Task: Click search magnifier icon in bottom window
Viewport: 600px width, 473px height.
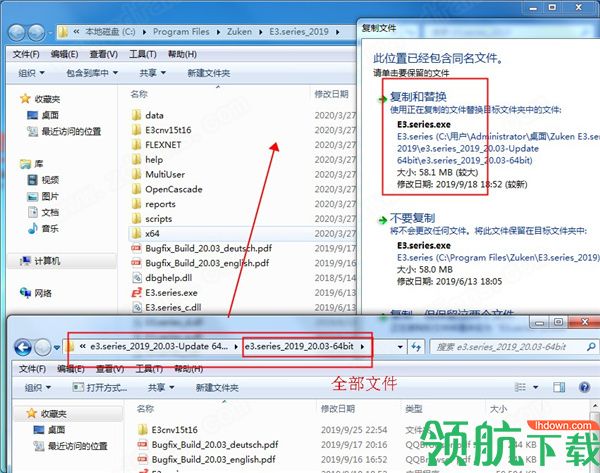Action: (591, 347)
